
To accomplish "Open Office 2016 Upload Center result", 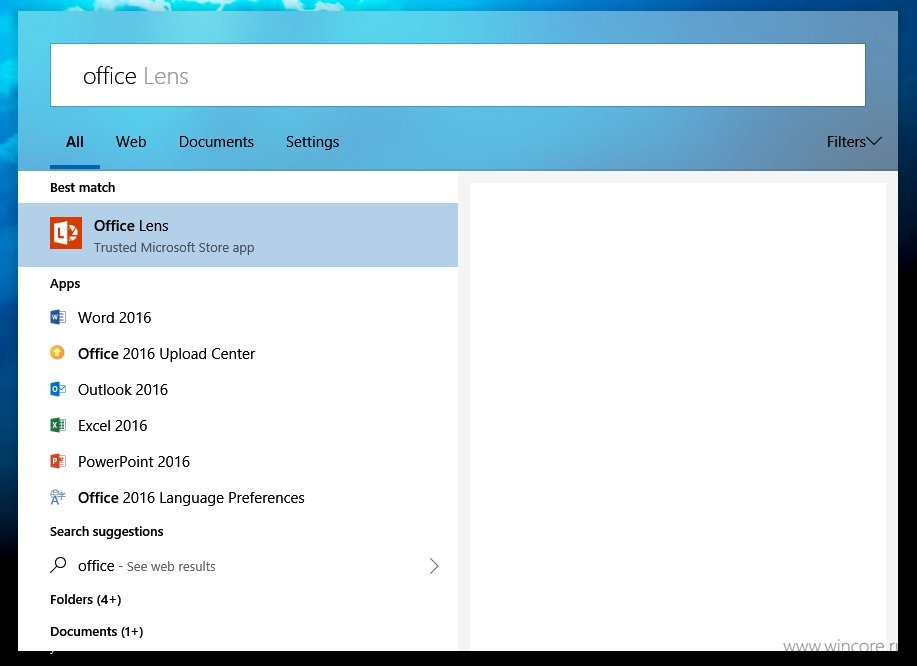I will [x=238, y=353].
